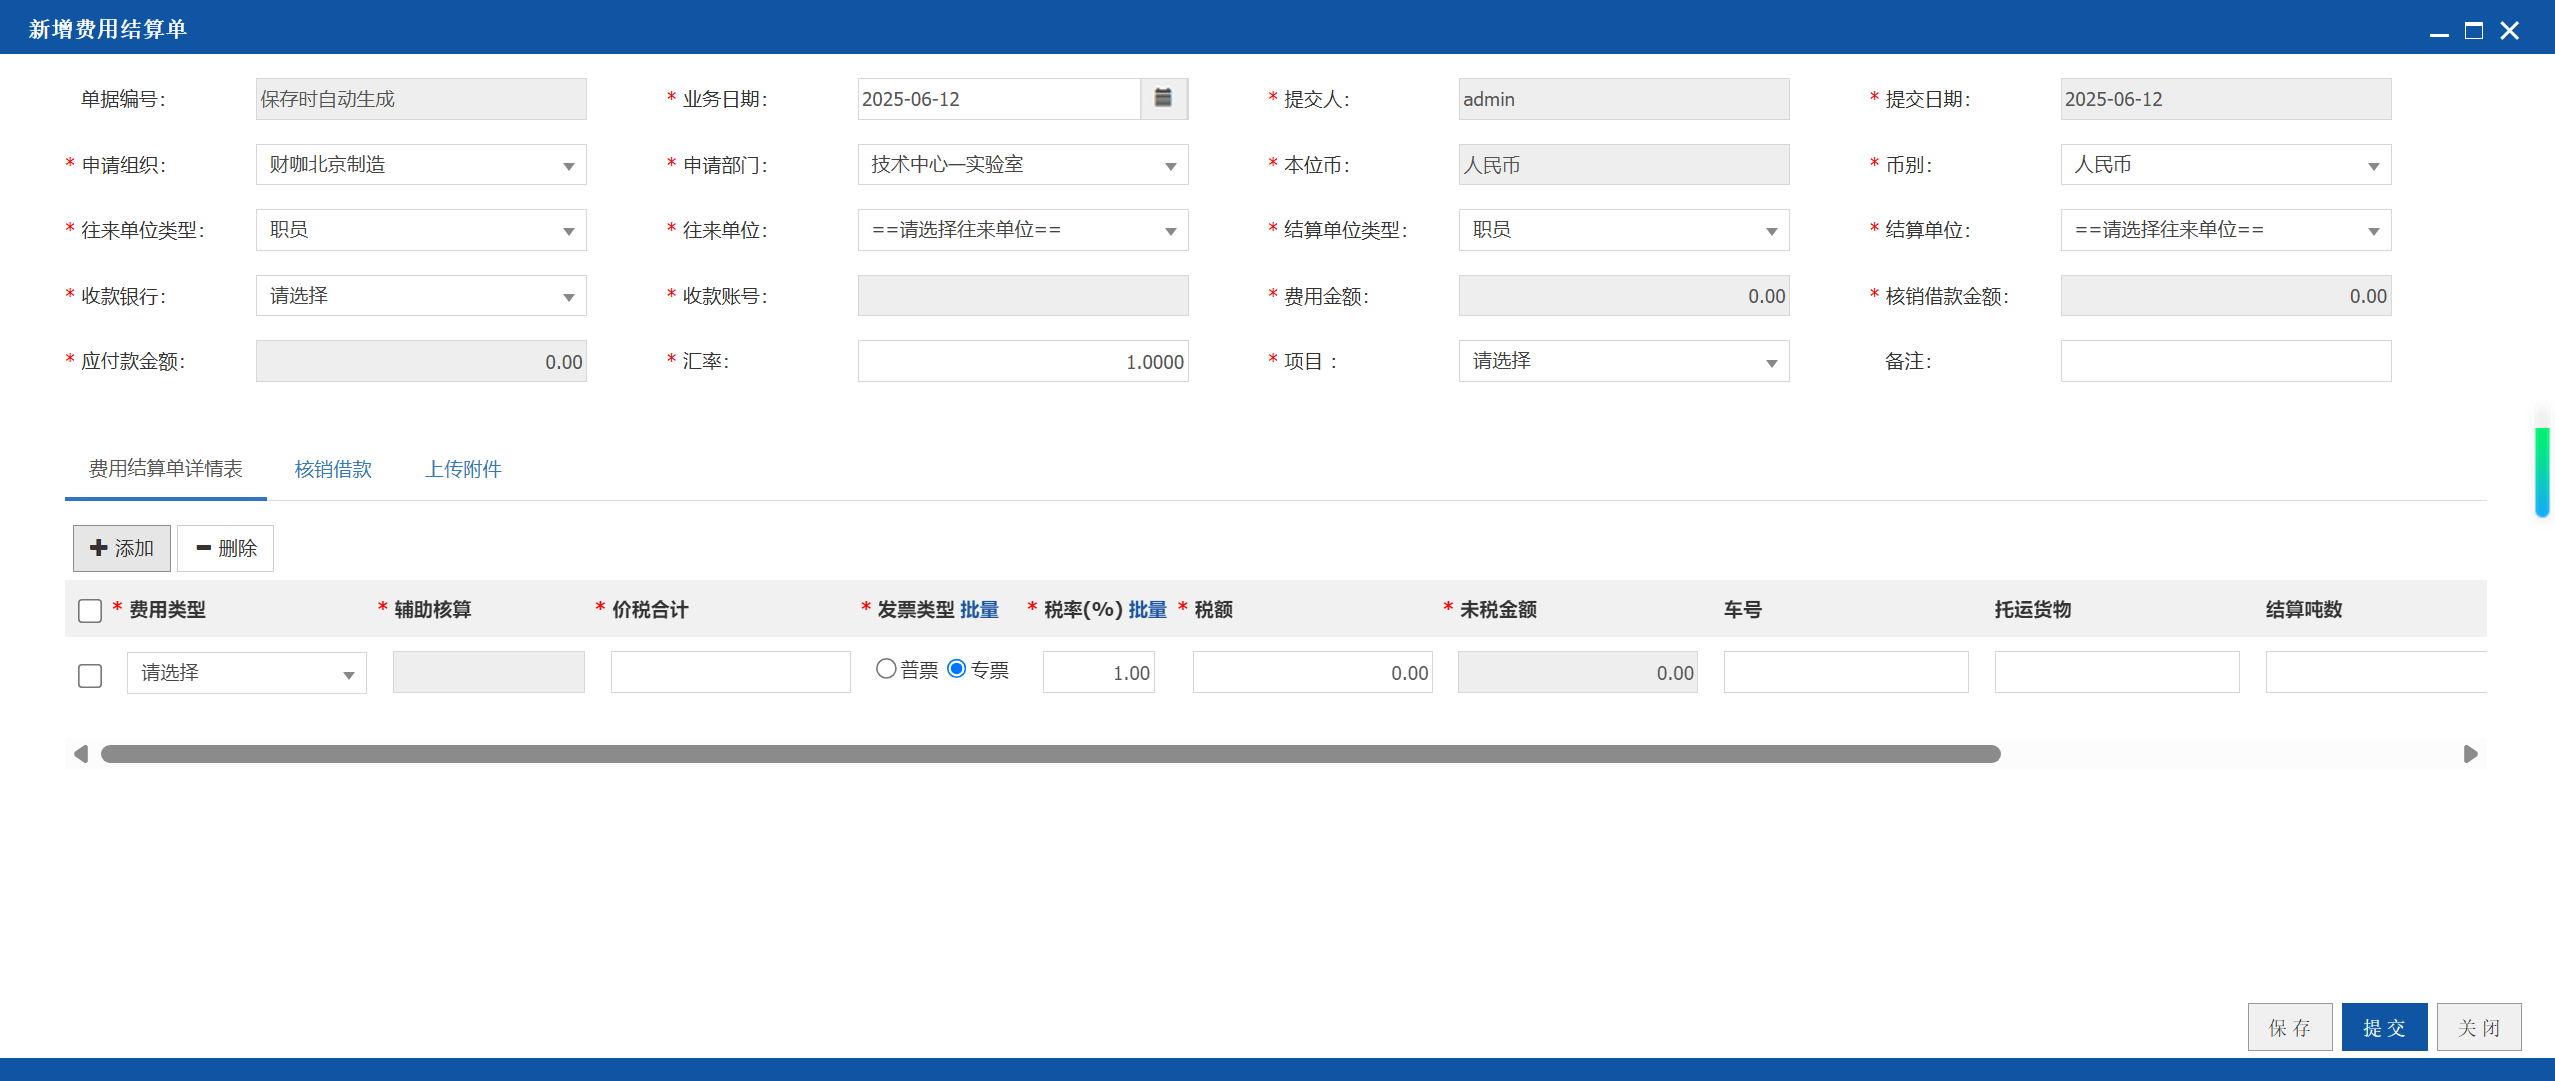Click the 备注 input field
Viewport: 2555px width, 1081px height.
2225,361
